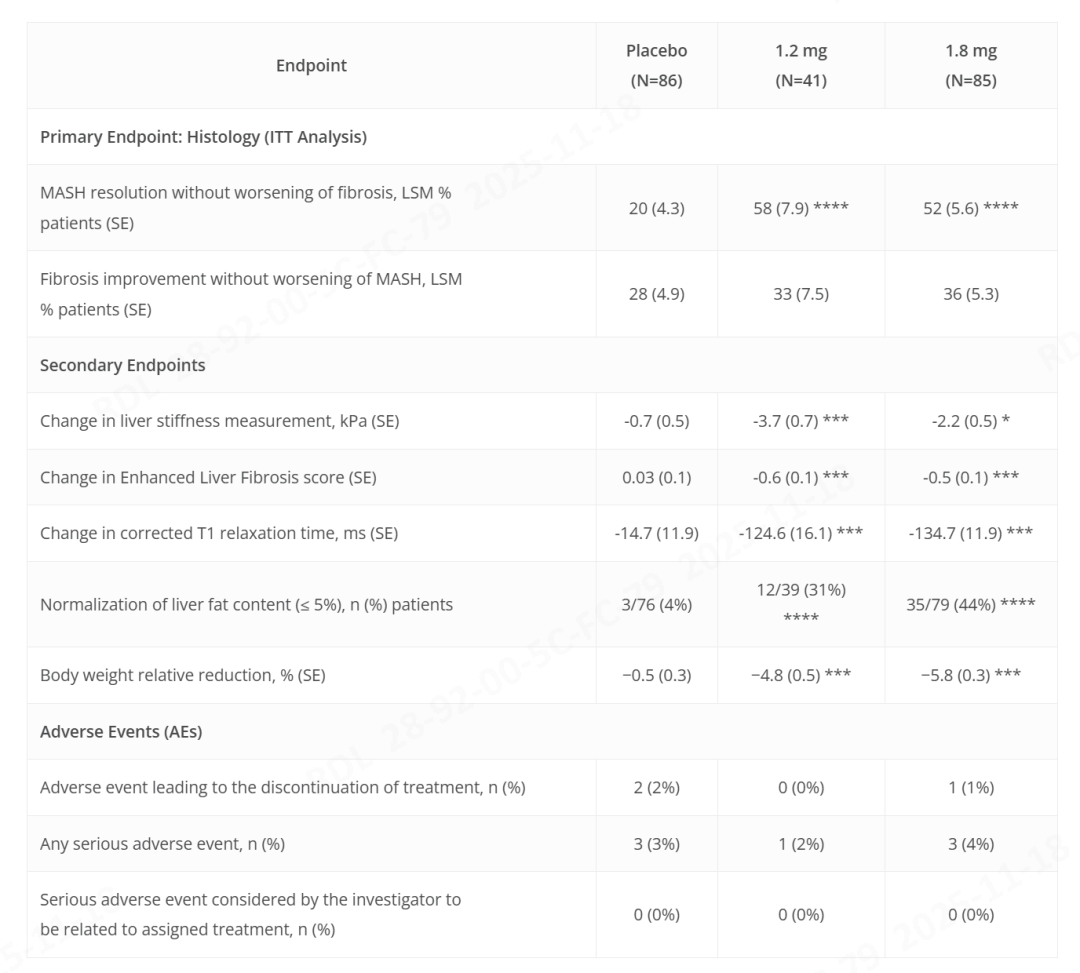1080x973 pixels.
Task: Click the -0.6 (0.1) *** ELF score cell
Action: pos(801,477)
